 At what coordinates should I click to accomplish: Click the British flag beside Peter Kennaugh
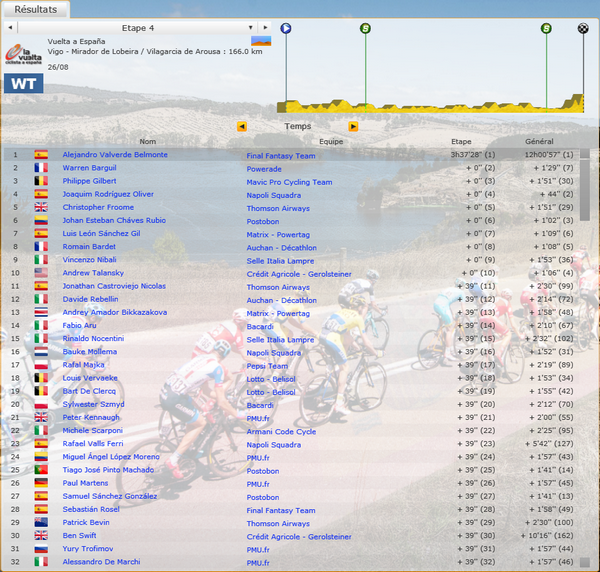[41, 417]
